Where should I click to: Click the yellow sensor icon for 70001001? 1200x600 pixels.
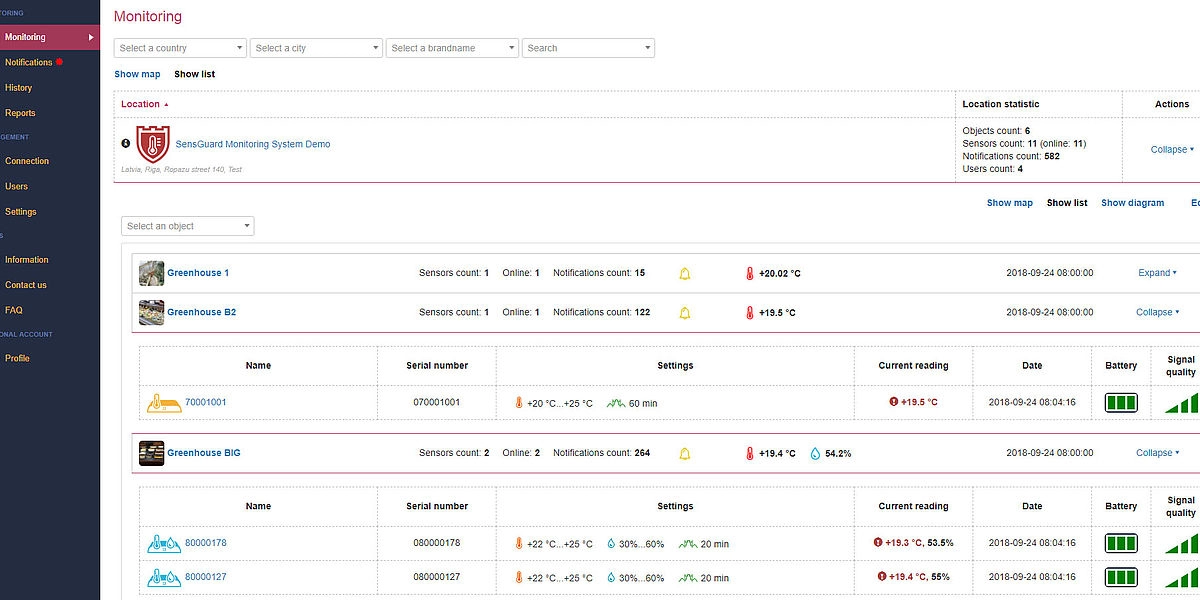pos(164,403)
